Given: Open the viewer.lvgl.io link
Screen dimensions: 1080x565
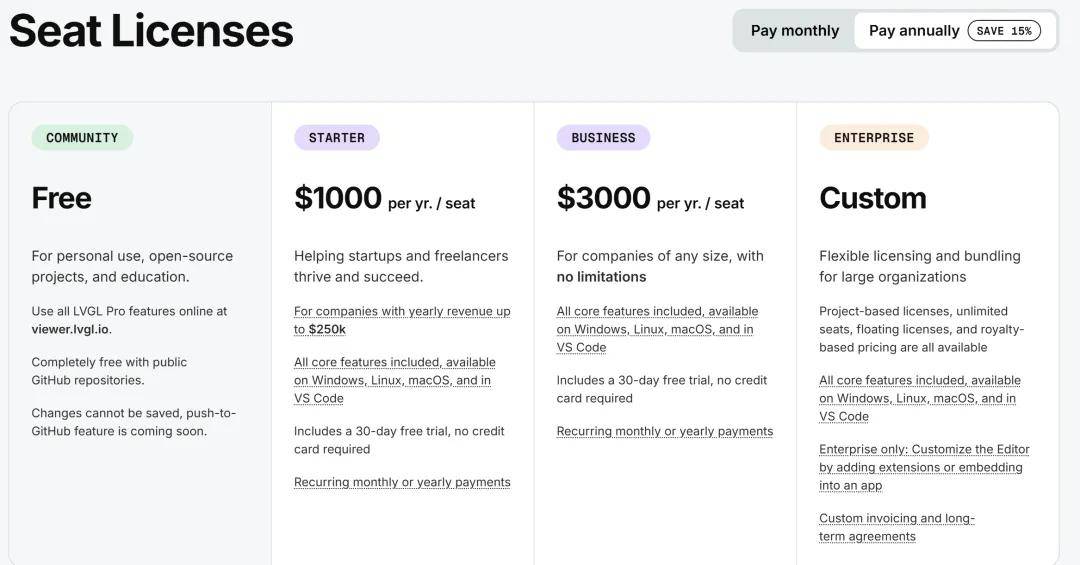Looking at the screenshot, I should (x=70, y=329).
